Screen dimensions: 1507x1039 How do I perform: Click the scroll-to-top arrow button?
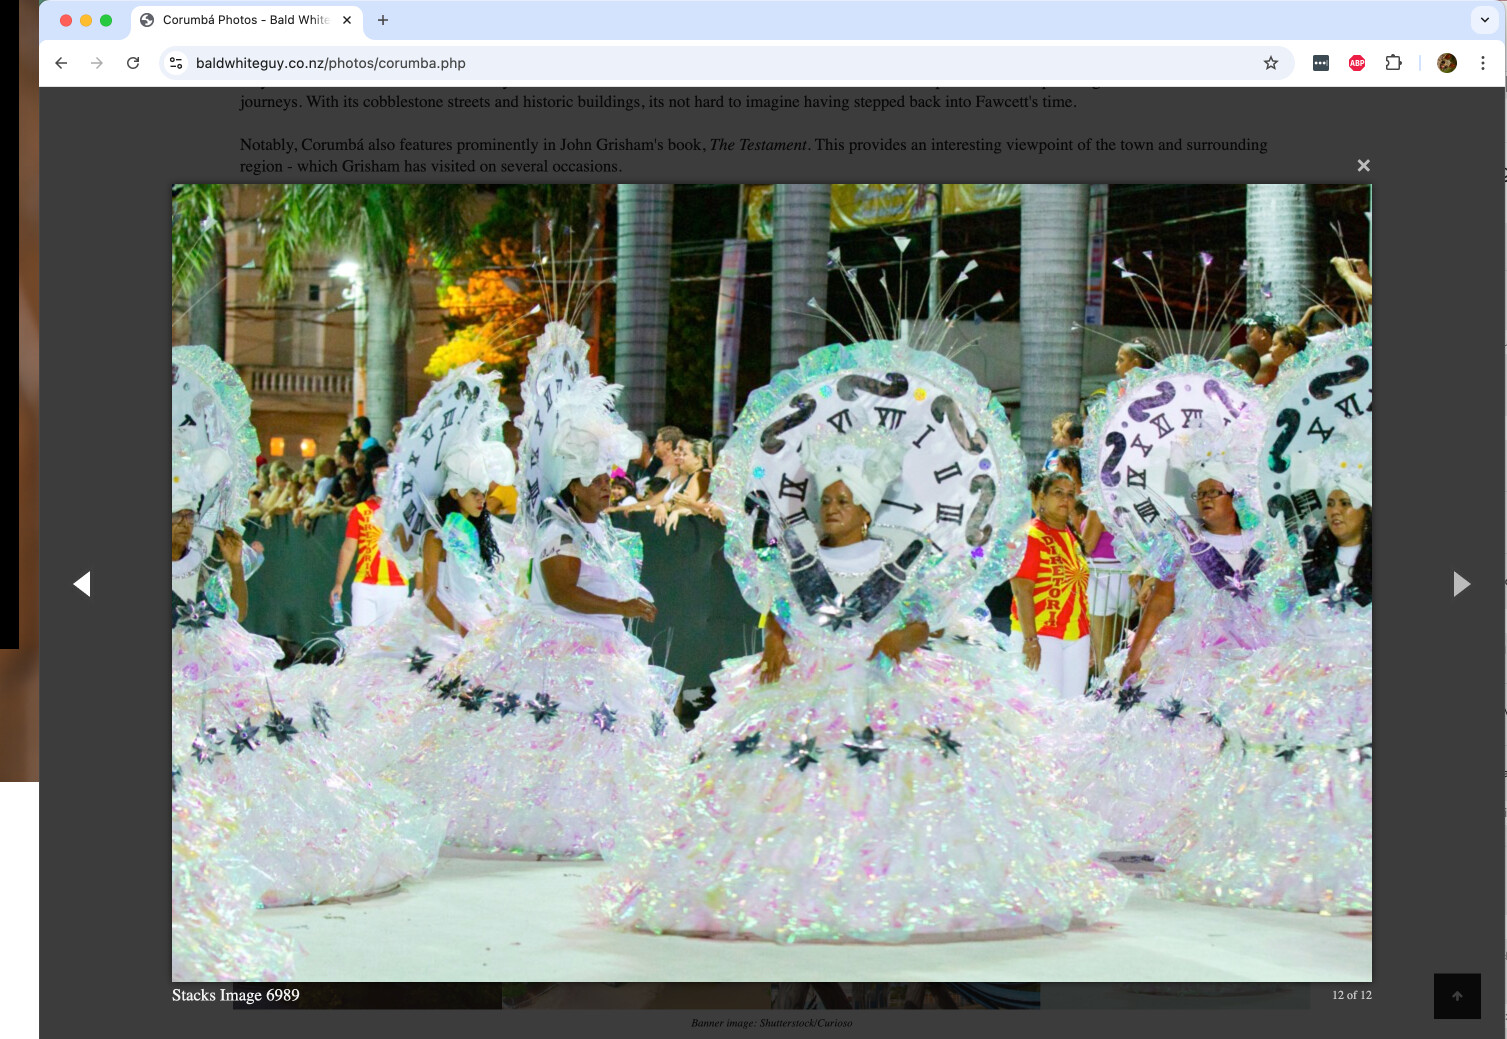(1457, 996)
